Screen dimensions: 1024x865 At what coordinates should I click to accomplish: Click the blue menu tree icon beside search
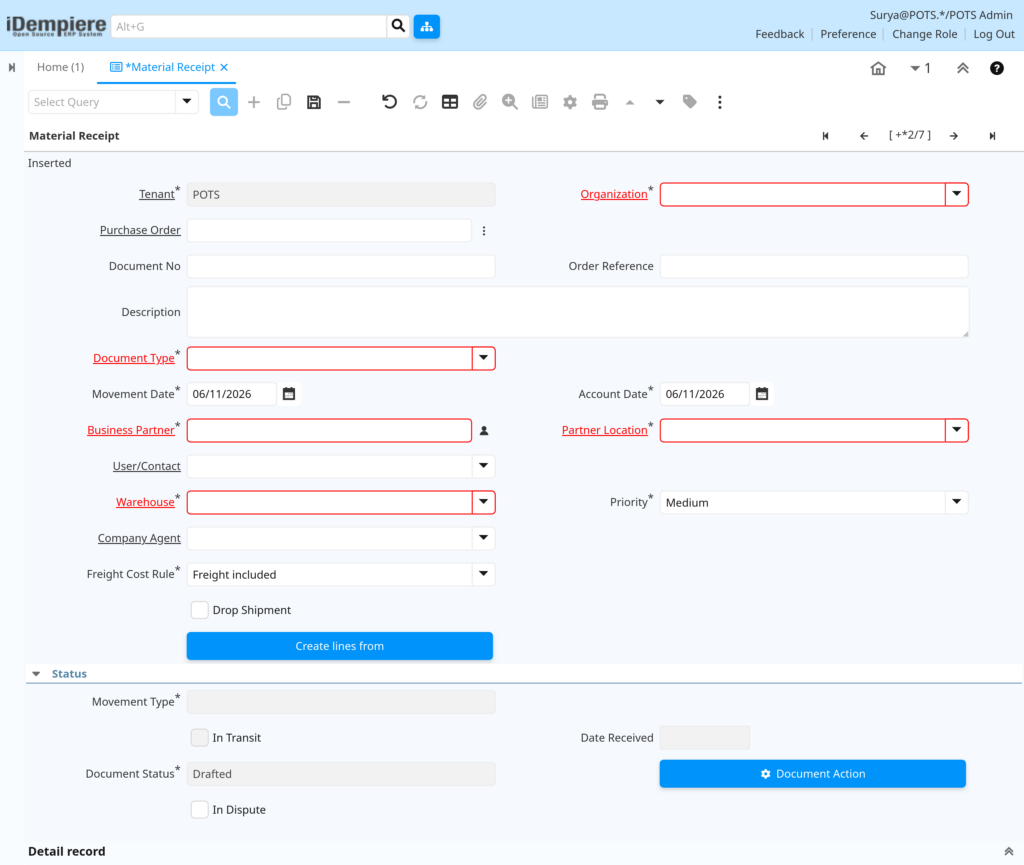click(x=426, y=27)
